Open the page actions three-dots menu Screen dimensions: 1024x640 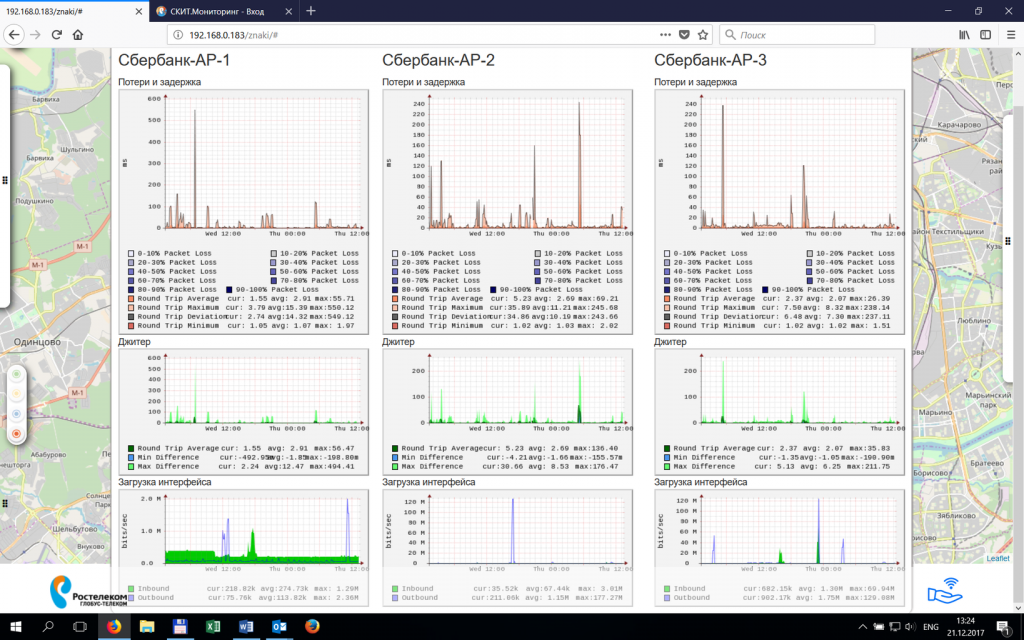coord(665,35)
